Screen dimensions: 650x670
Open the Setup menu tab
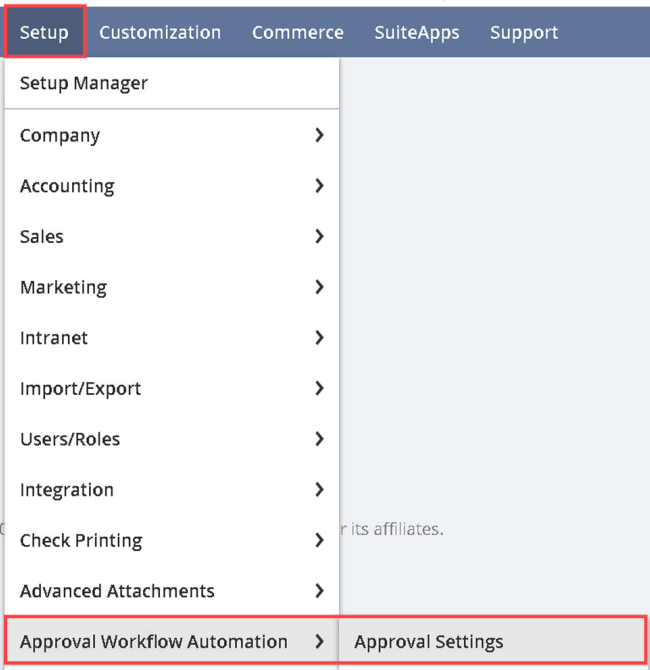pos(44,32)
